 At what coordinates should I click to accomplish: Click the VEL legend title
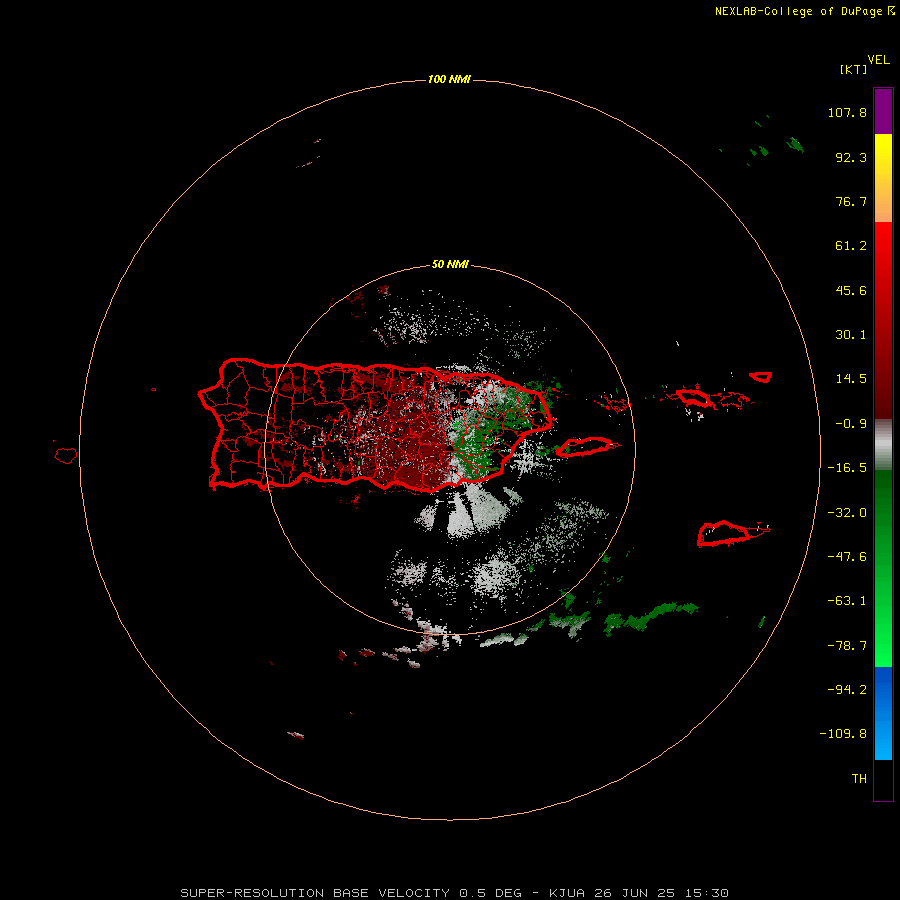click(x=878, y=60)
